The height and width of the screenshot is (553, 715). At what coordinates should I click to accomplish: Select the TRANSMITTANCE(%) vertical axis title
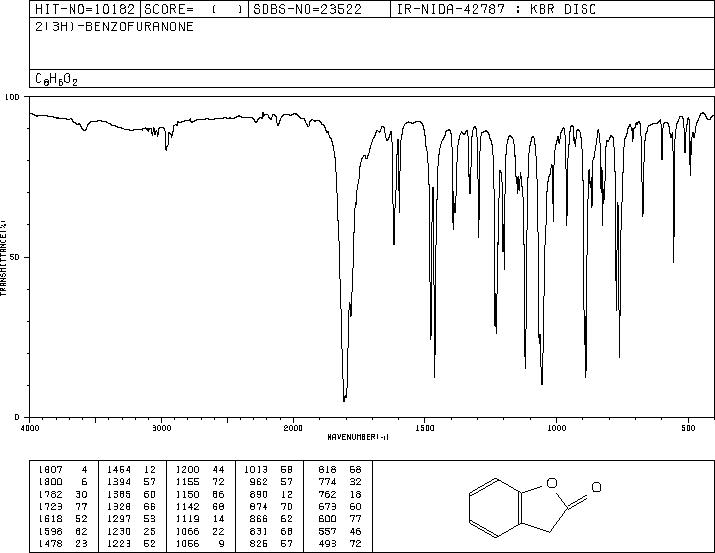pos(3,257)
